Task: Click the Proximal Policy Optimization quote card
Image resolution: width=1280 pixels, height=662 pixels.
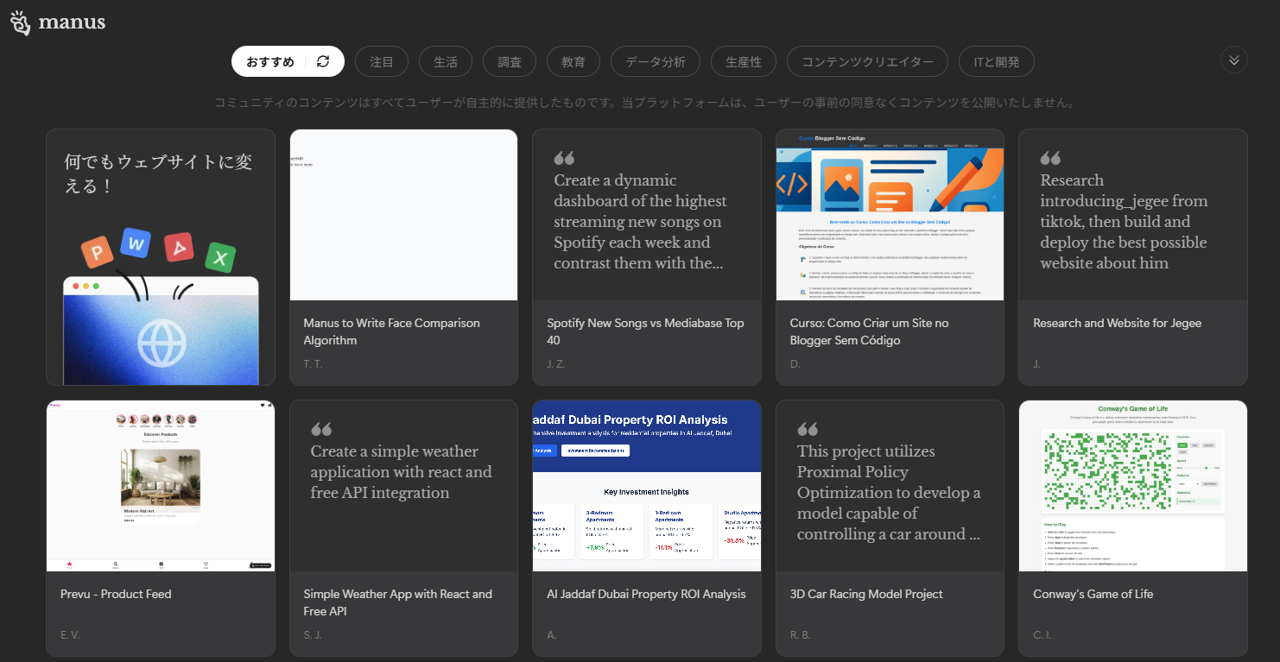Action: 890,486
